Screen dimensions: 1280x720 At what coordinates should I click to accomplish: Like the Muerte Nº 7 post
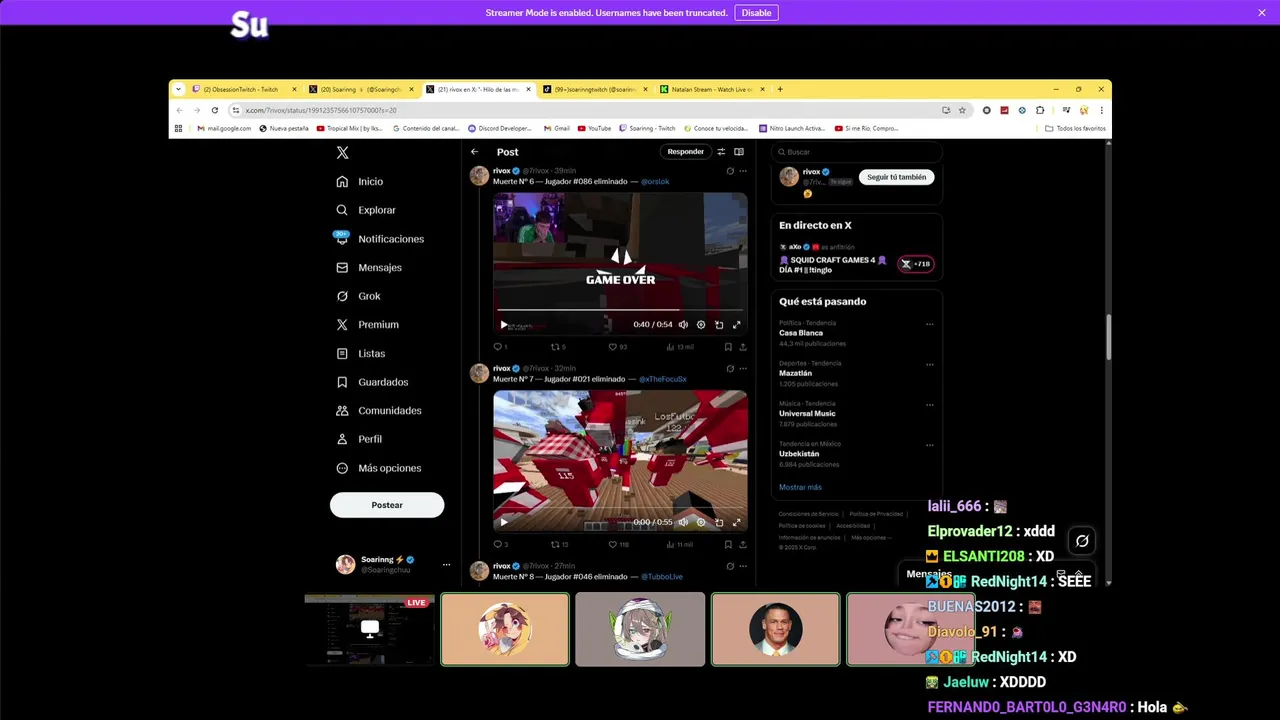(x=617, y=545)
